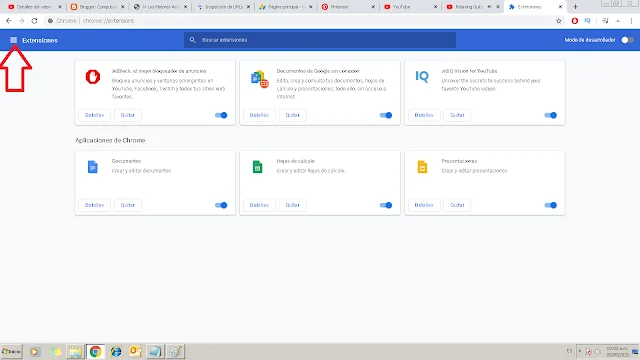Switch to the Blogger tab
Viewport: 640px width, 360px height.
(97, 7)
